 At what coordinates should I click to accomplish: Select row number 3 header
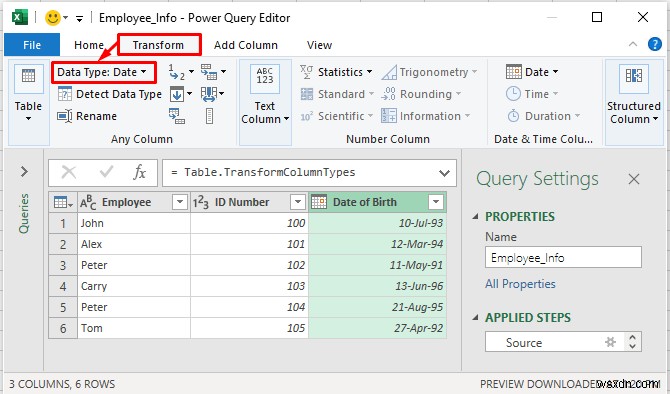[63, 265]
